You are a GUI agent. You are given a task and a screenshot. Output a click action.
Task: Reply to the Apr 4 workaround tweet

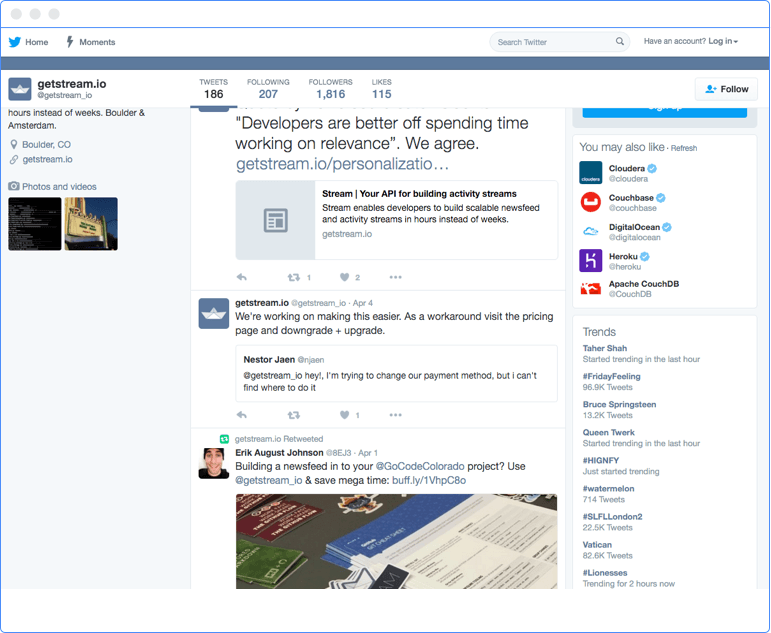coord(241,415)
